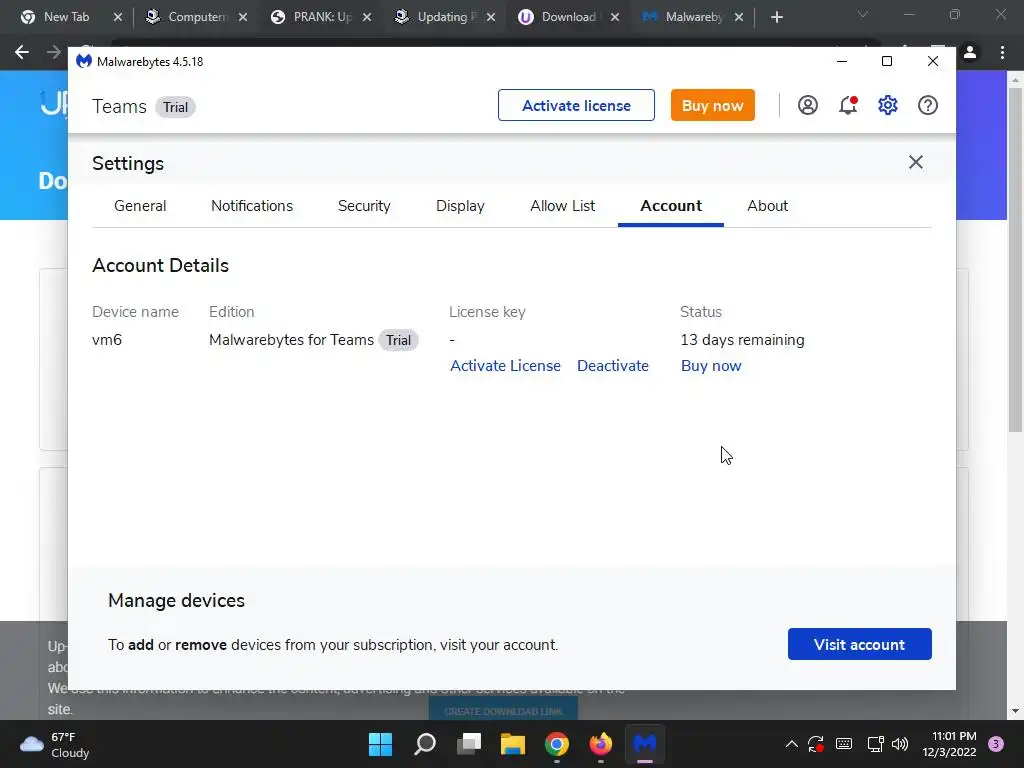Click the Malwarebytes logo in the title bar
Image resolution: width=1024 pixels, height=768 pixels.
point(84,61)
